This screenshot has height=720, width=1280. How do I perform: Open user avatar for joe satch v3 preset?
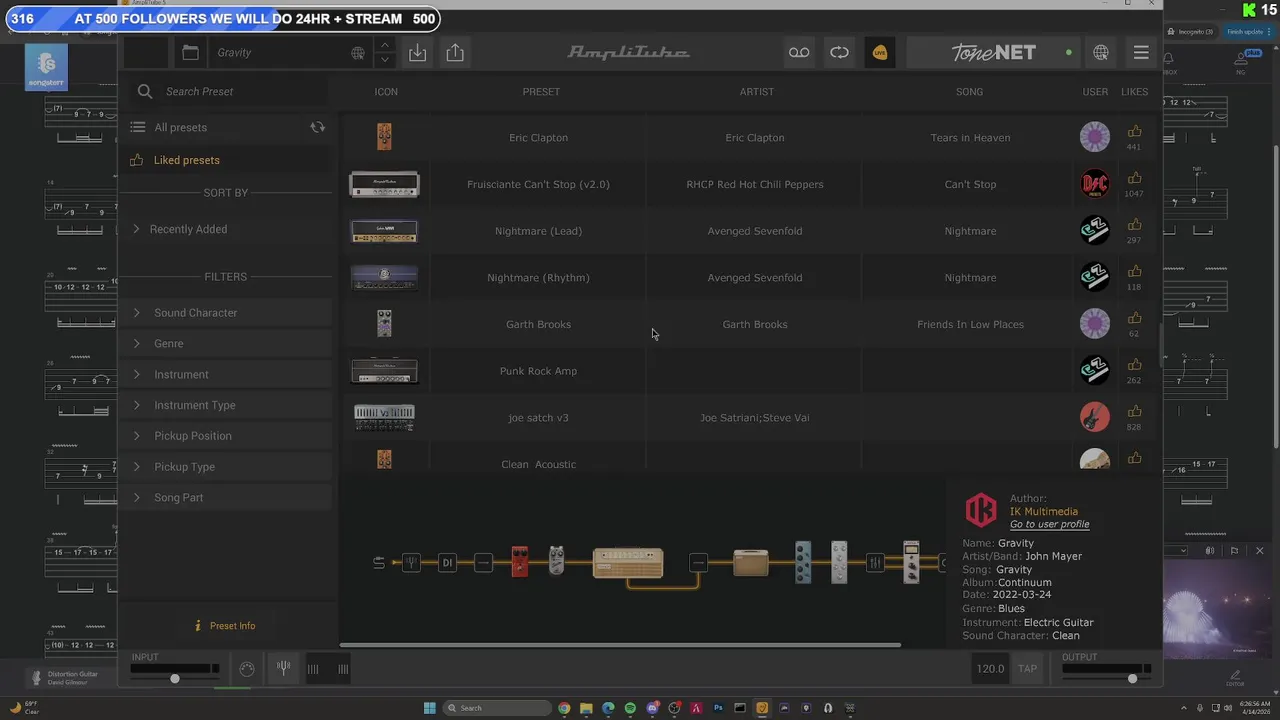[x=1095, y=417]
